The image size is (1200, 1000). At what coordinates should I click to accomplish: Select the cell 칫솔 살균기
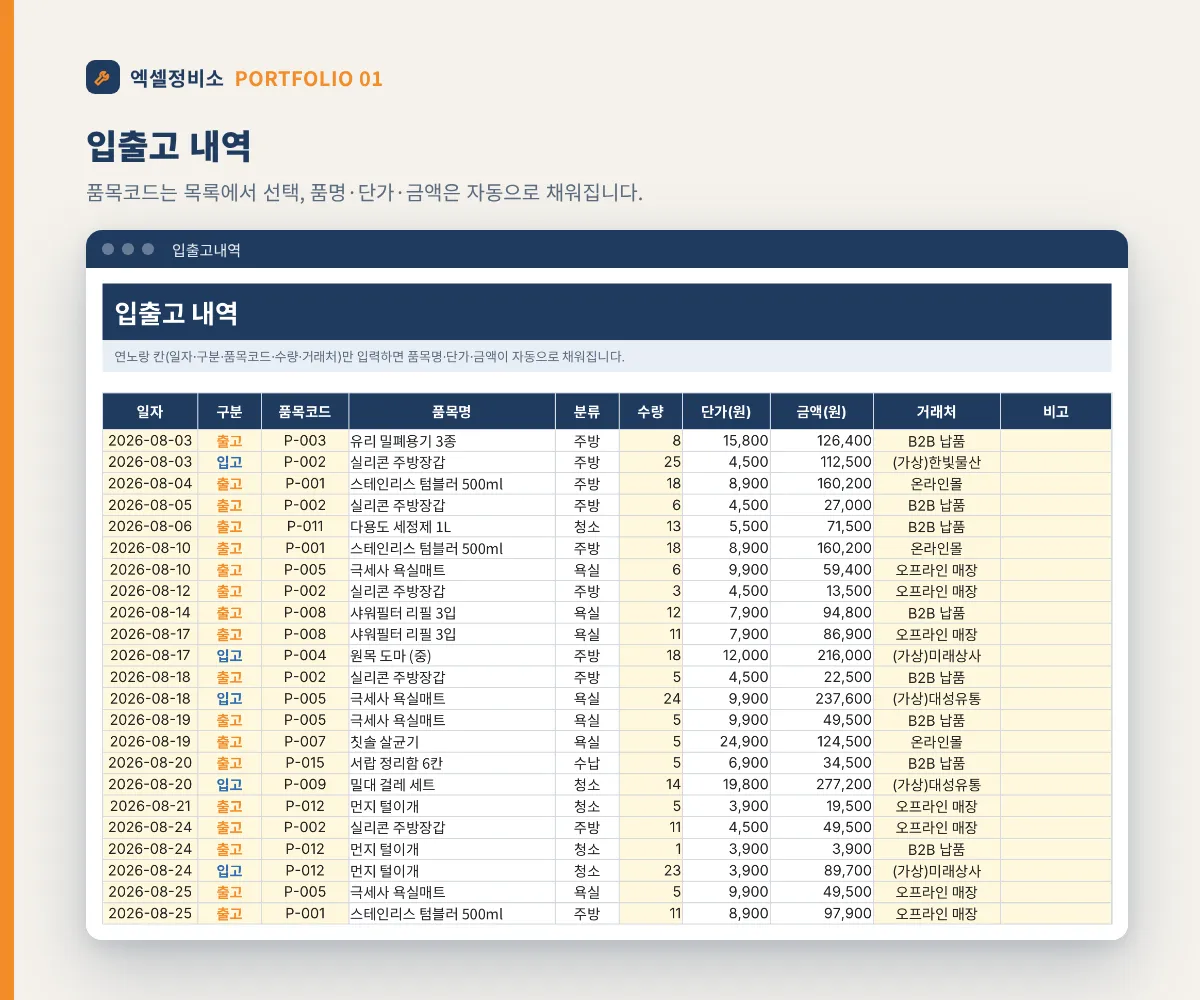click(452, 741)
